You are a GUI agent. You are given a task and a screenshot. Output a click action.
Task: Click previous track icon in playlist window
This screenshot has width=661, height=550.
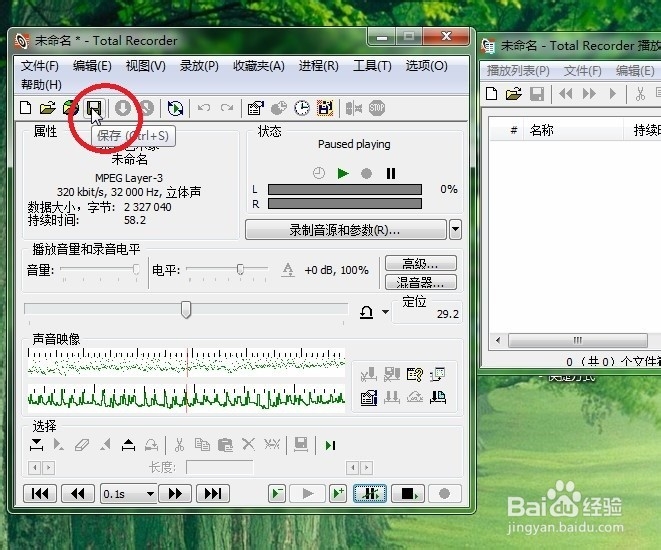565,93
